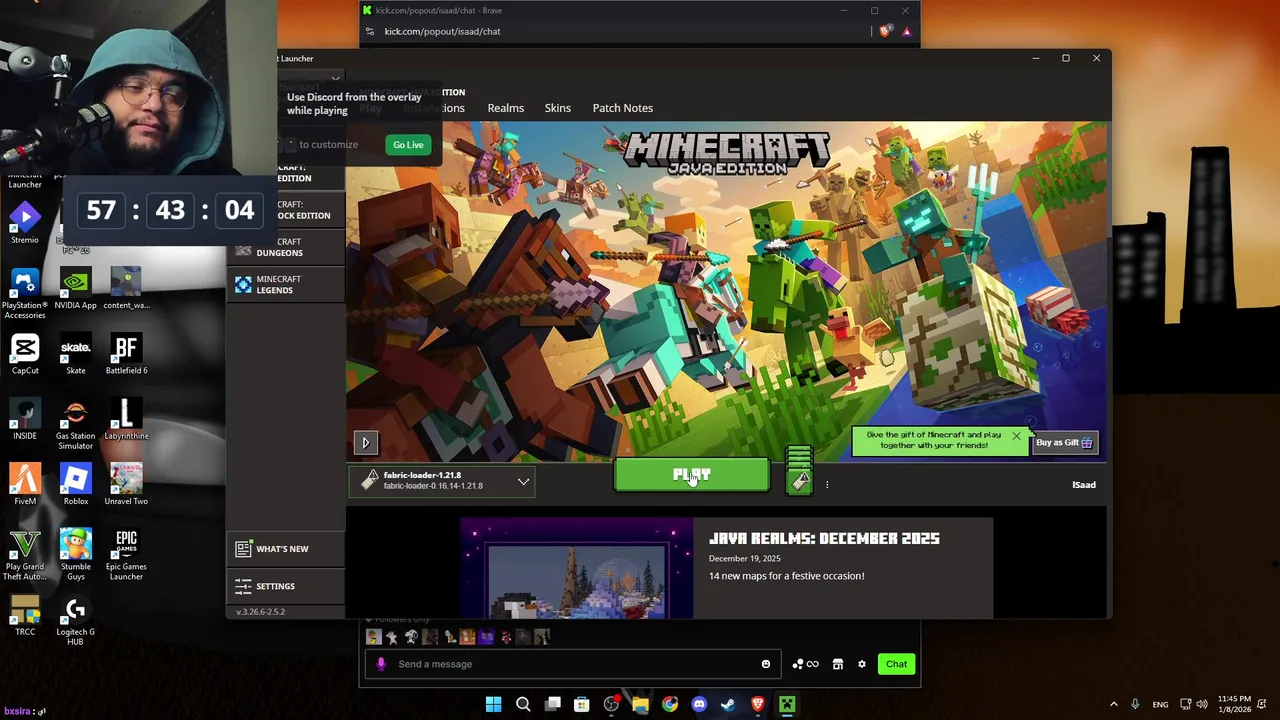Open the Play Grand Theft Auto desktop shortcut
This screenshot has height=720, width=1280.
[25, 555]
